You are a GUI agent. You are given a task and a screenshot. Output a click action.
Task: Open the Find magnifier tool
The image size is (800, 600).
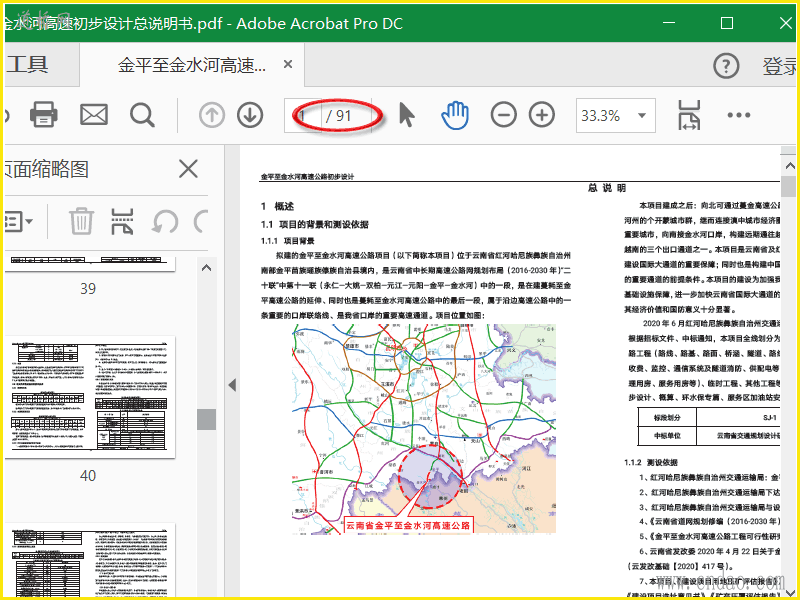pyautogui.click(x=142, y=115)
